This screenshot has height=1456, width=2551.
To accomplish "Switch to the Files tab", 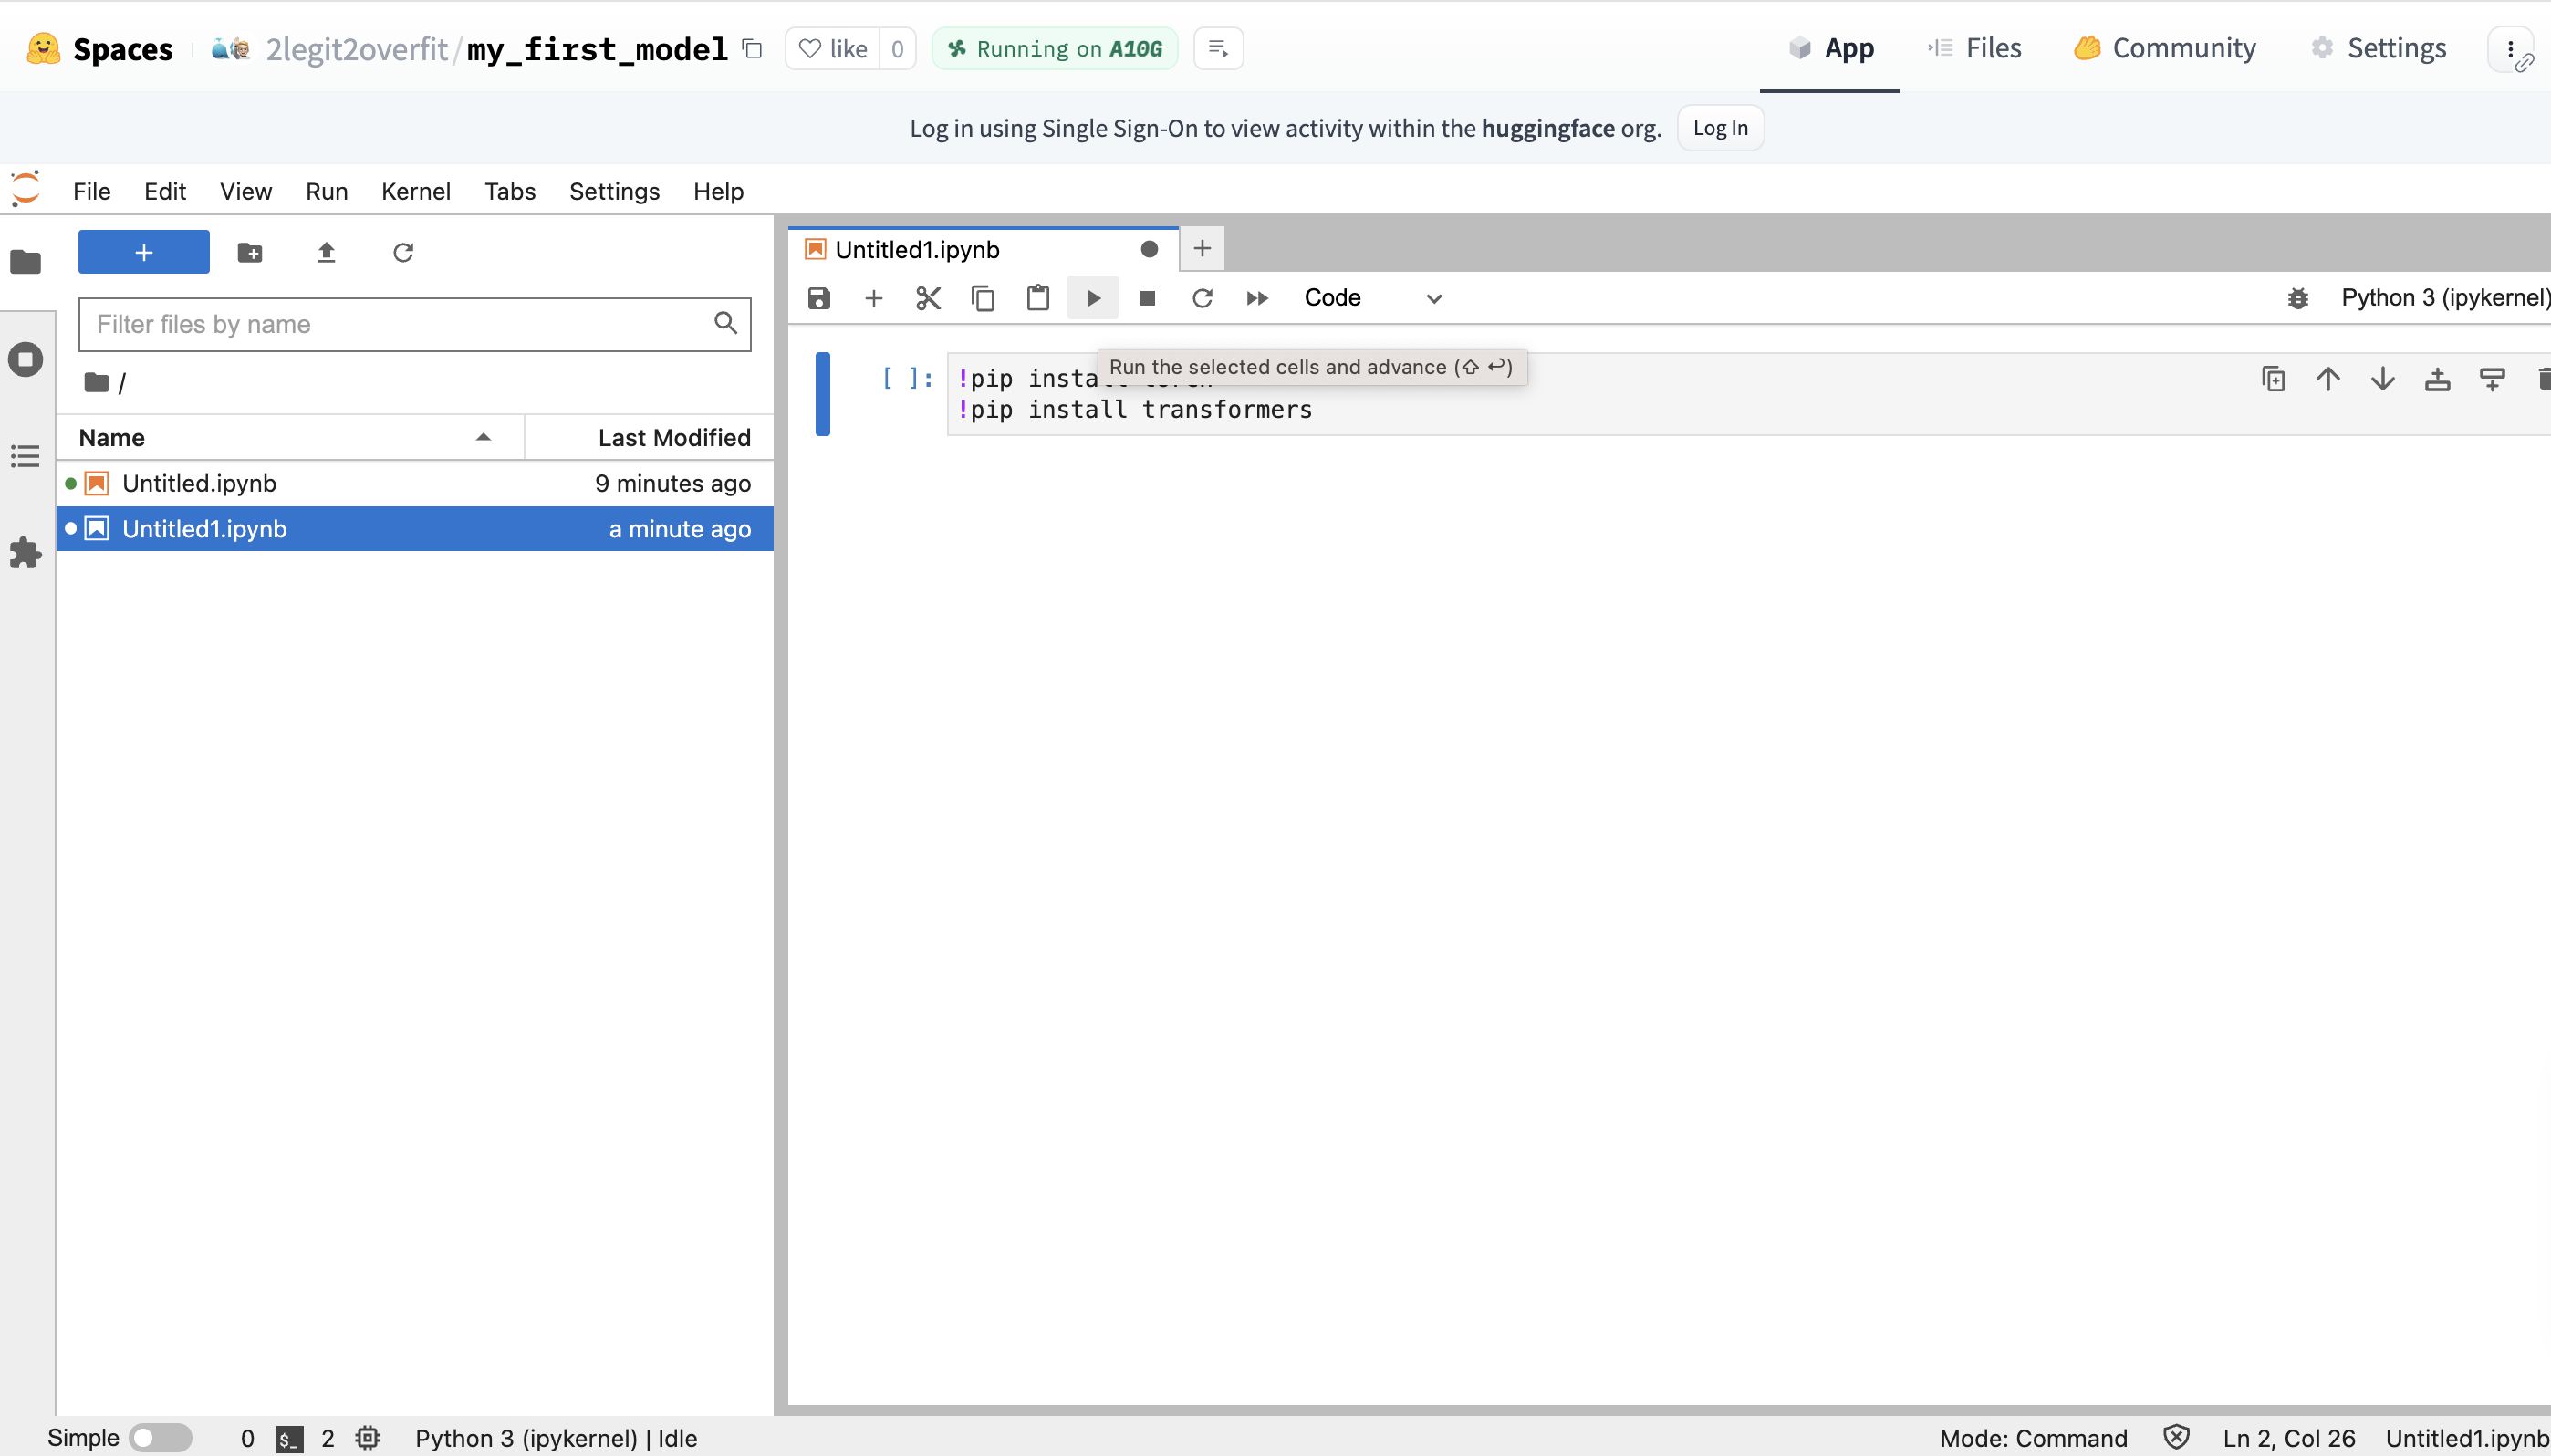I will 1975,48.
